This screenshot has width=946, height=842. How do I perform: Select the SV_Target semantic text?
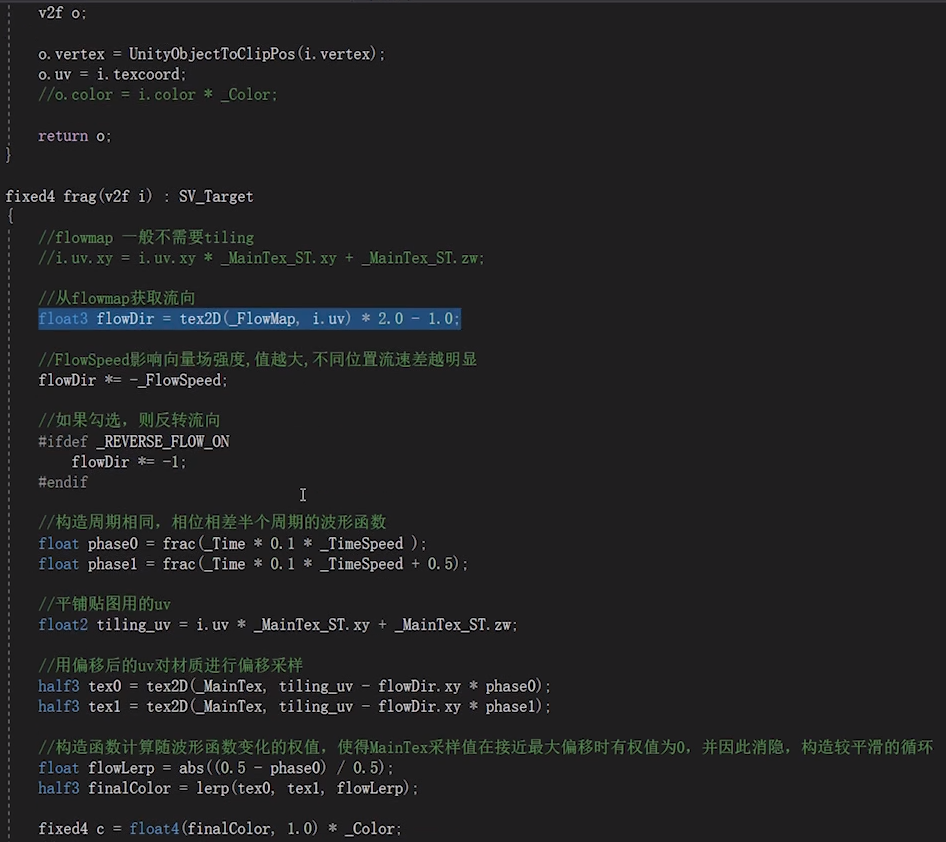point(216,196)
